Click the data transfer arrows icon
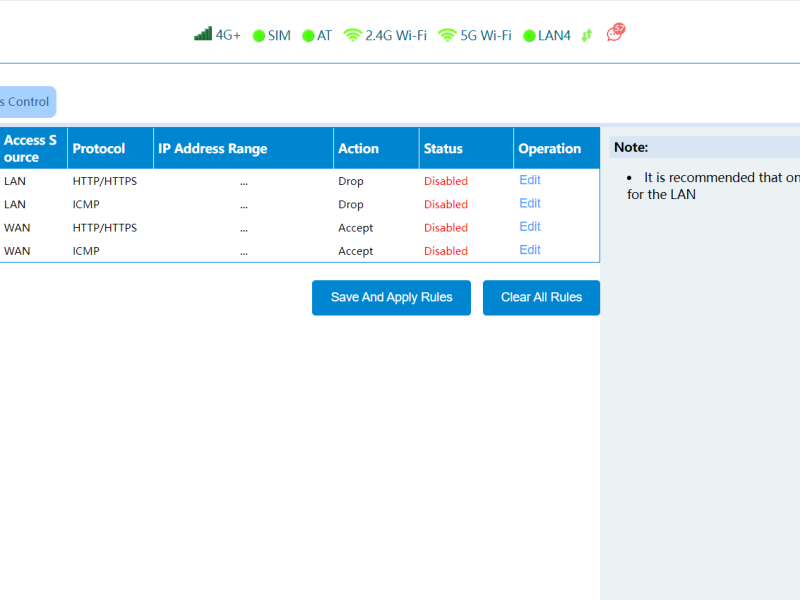The image size is (800, 600). [x=587, y=35]
